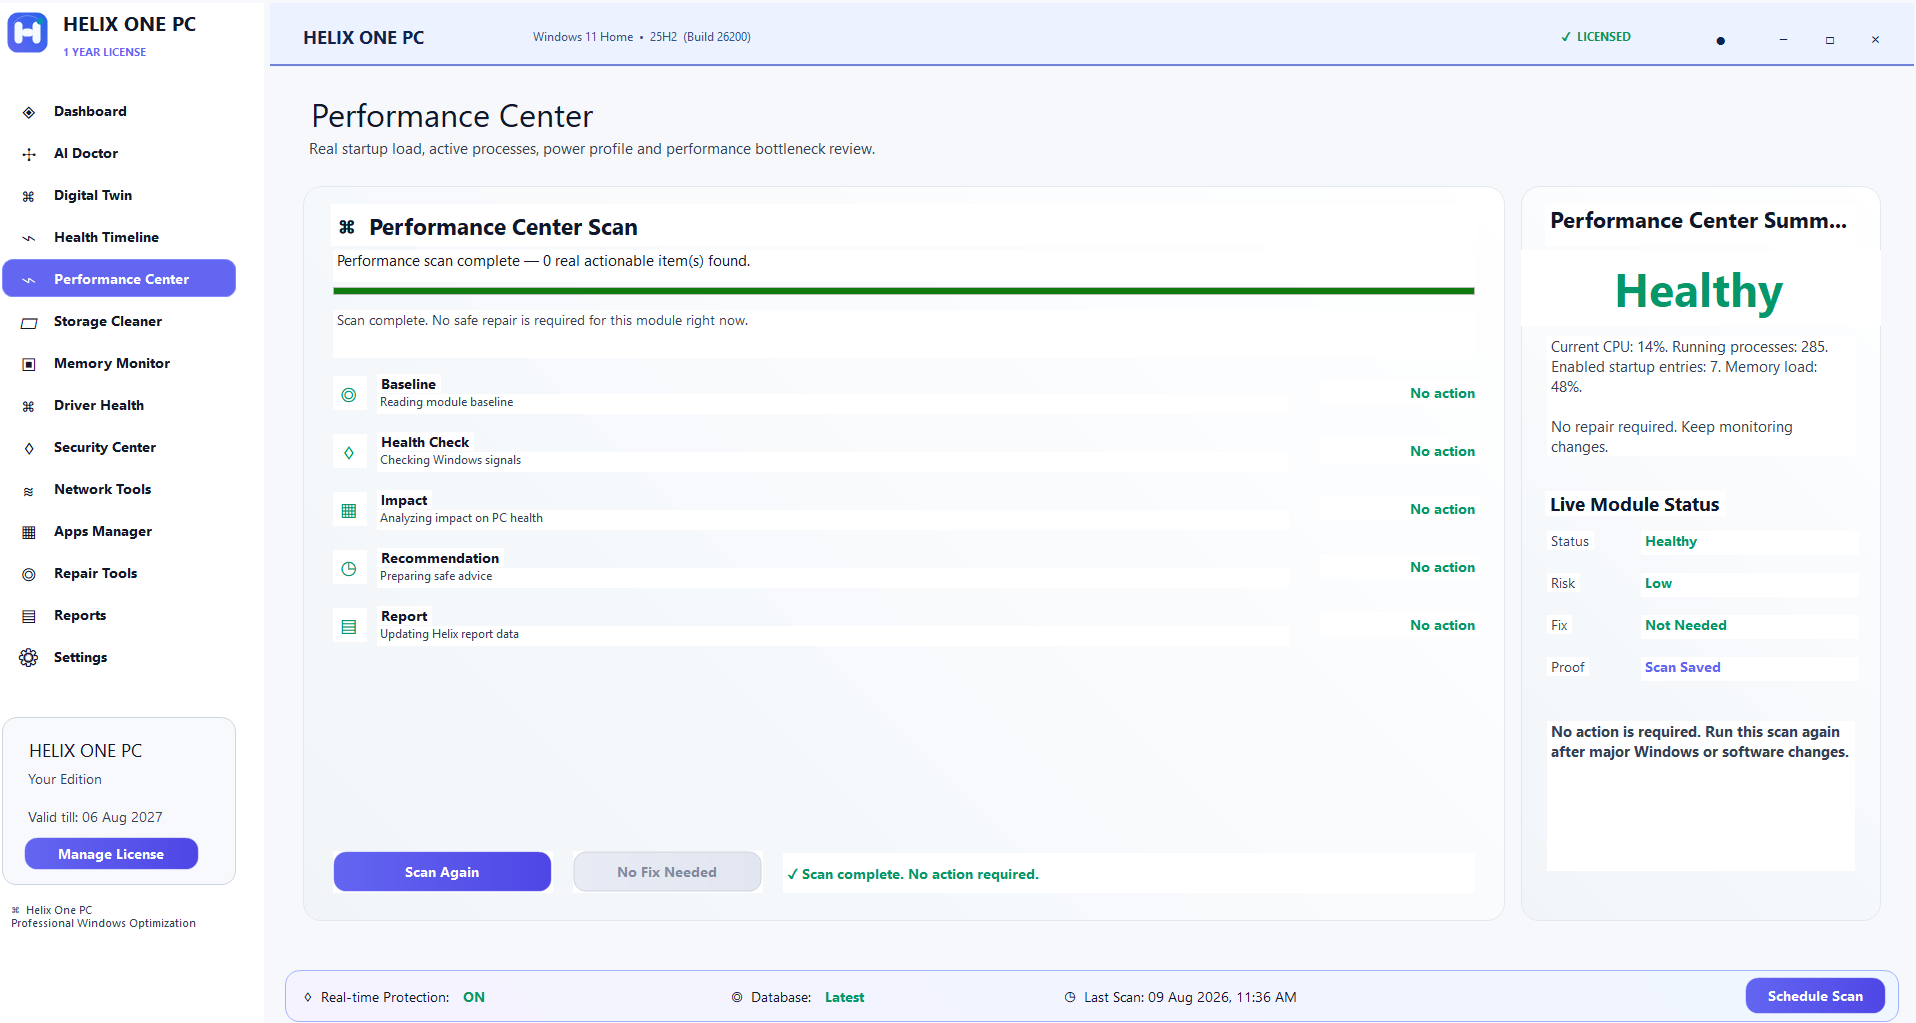Open Network Tools
The image size is (1916, 1023).
[x=119, y=489]
